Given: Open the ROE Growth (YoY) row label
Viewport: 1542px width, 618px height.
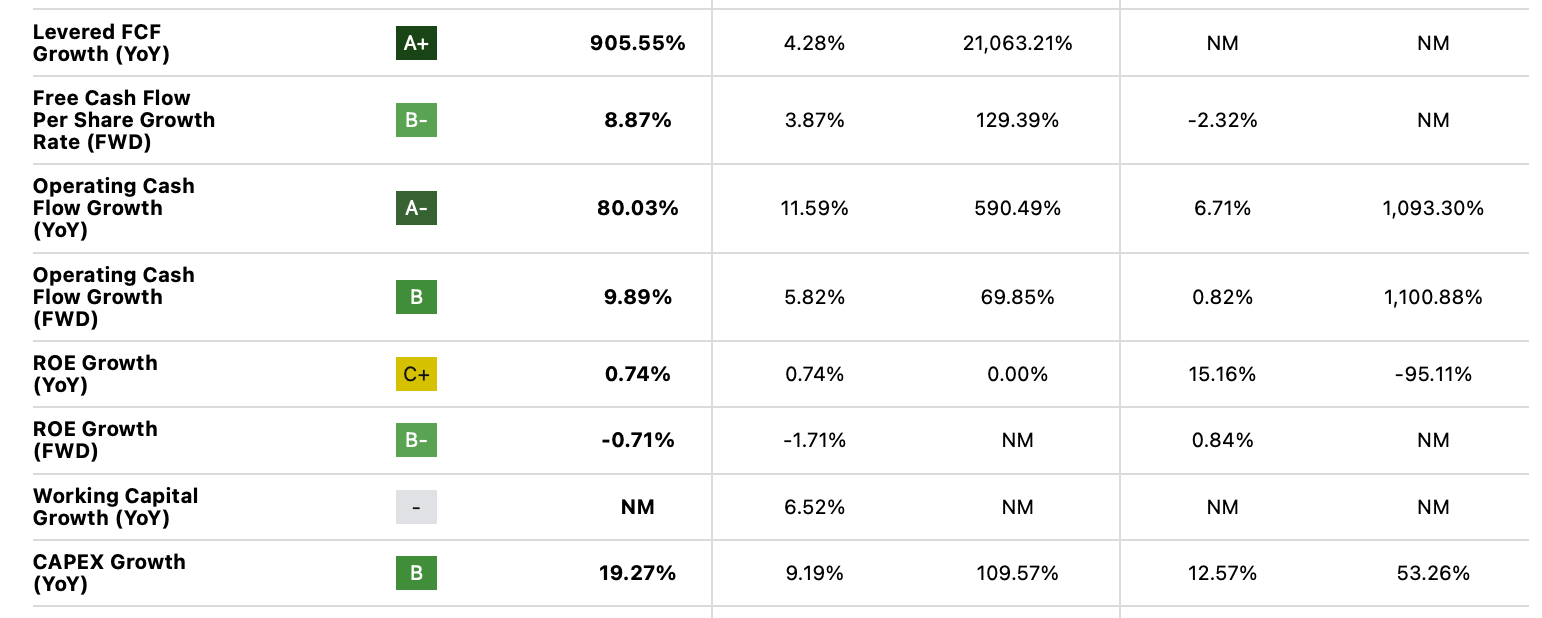Looking at the screenshot, I should pos(95,374).
